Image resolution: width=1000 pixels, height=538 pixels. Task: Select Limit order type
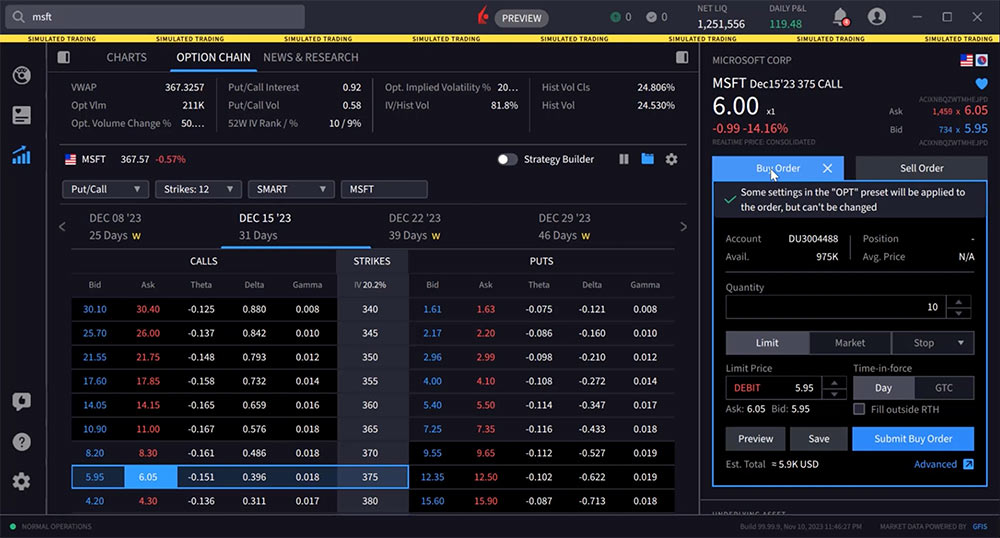tap(767, 343)
